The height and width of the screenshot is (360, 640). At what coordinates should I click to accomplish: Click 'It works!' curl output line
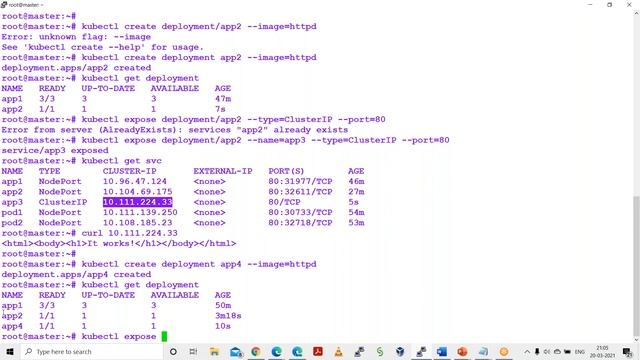point(119,243)
